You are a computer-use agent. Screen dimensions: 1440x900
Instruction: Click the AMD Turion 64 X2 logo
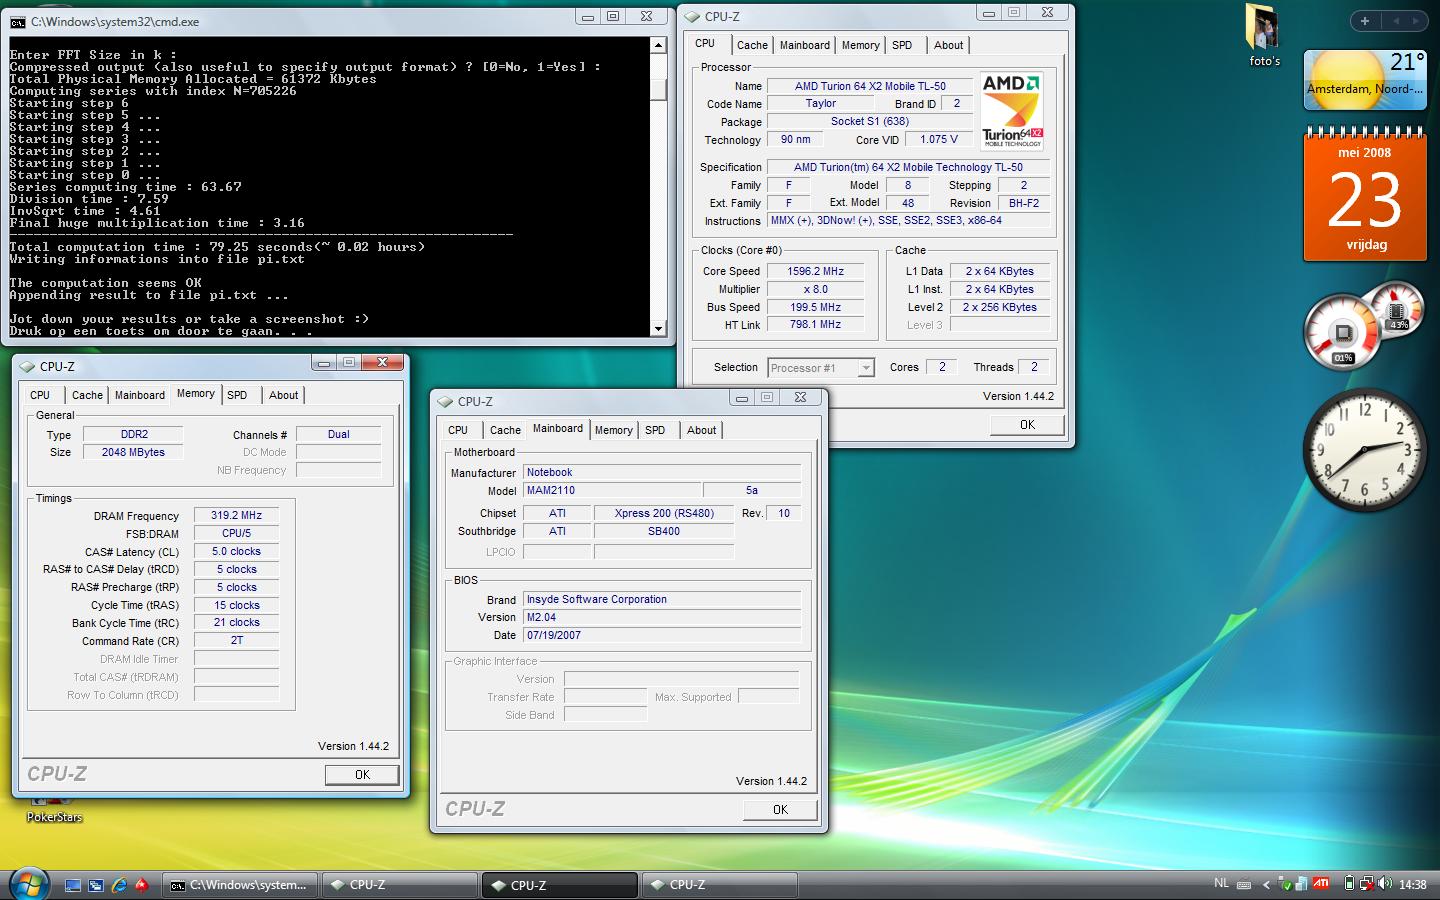pos(1012,111)
